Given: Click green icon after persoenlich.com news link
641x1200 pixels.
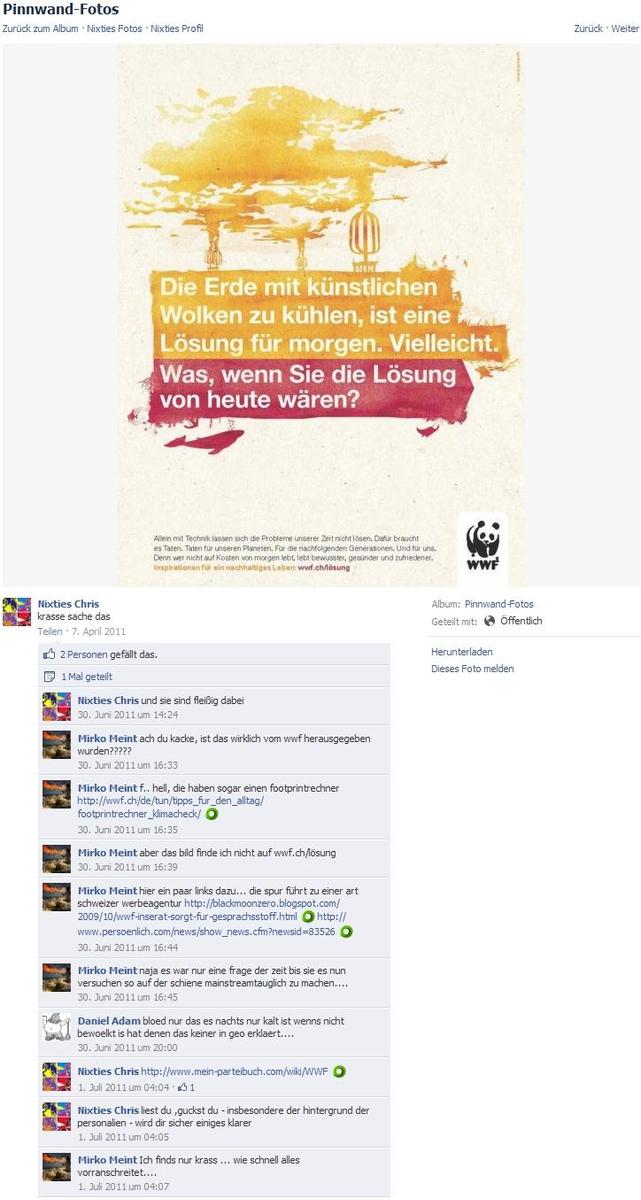Looking at the screenshot, I should (346, 931).
